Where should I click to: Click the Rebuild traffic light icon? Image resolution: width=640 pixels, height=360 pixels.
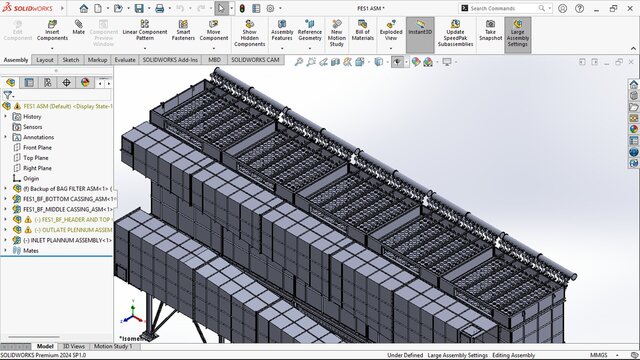click(x=242, y=8)
